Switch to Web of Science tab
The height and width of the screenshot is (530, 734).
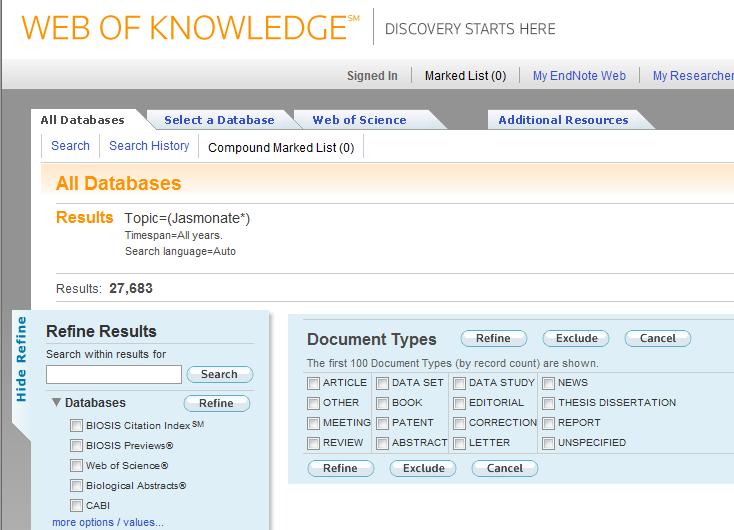point(359,120)
